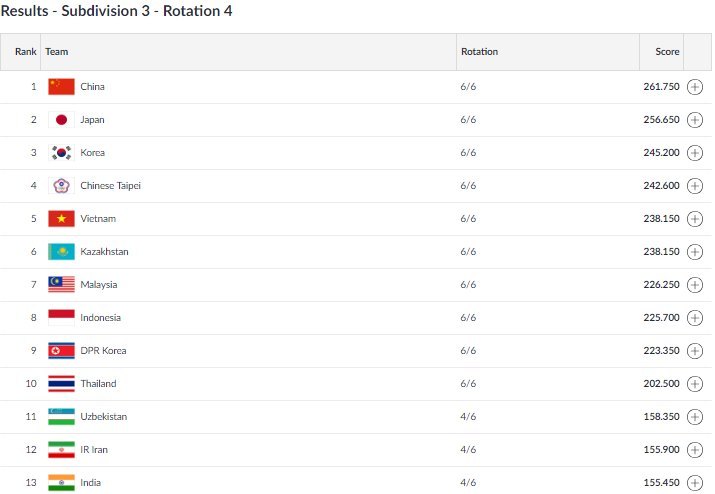Click the Kazakhstan flag icon

tap(61, 252)
